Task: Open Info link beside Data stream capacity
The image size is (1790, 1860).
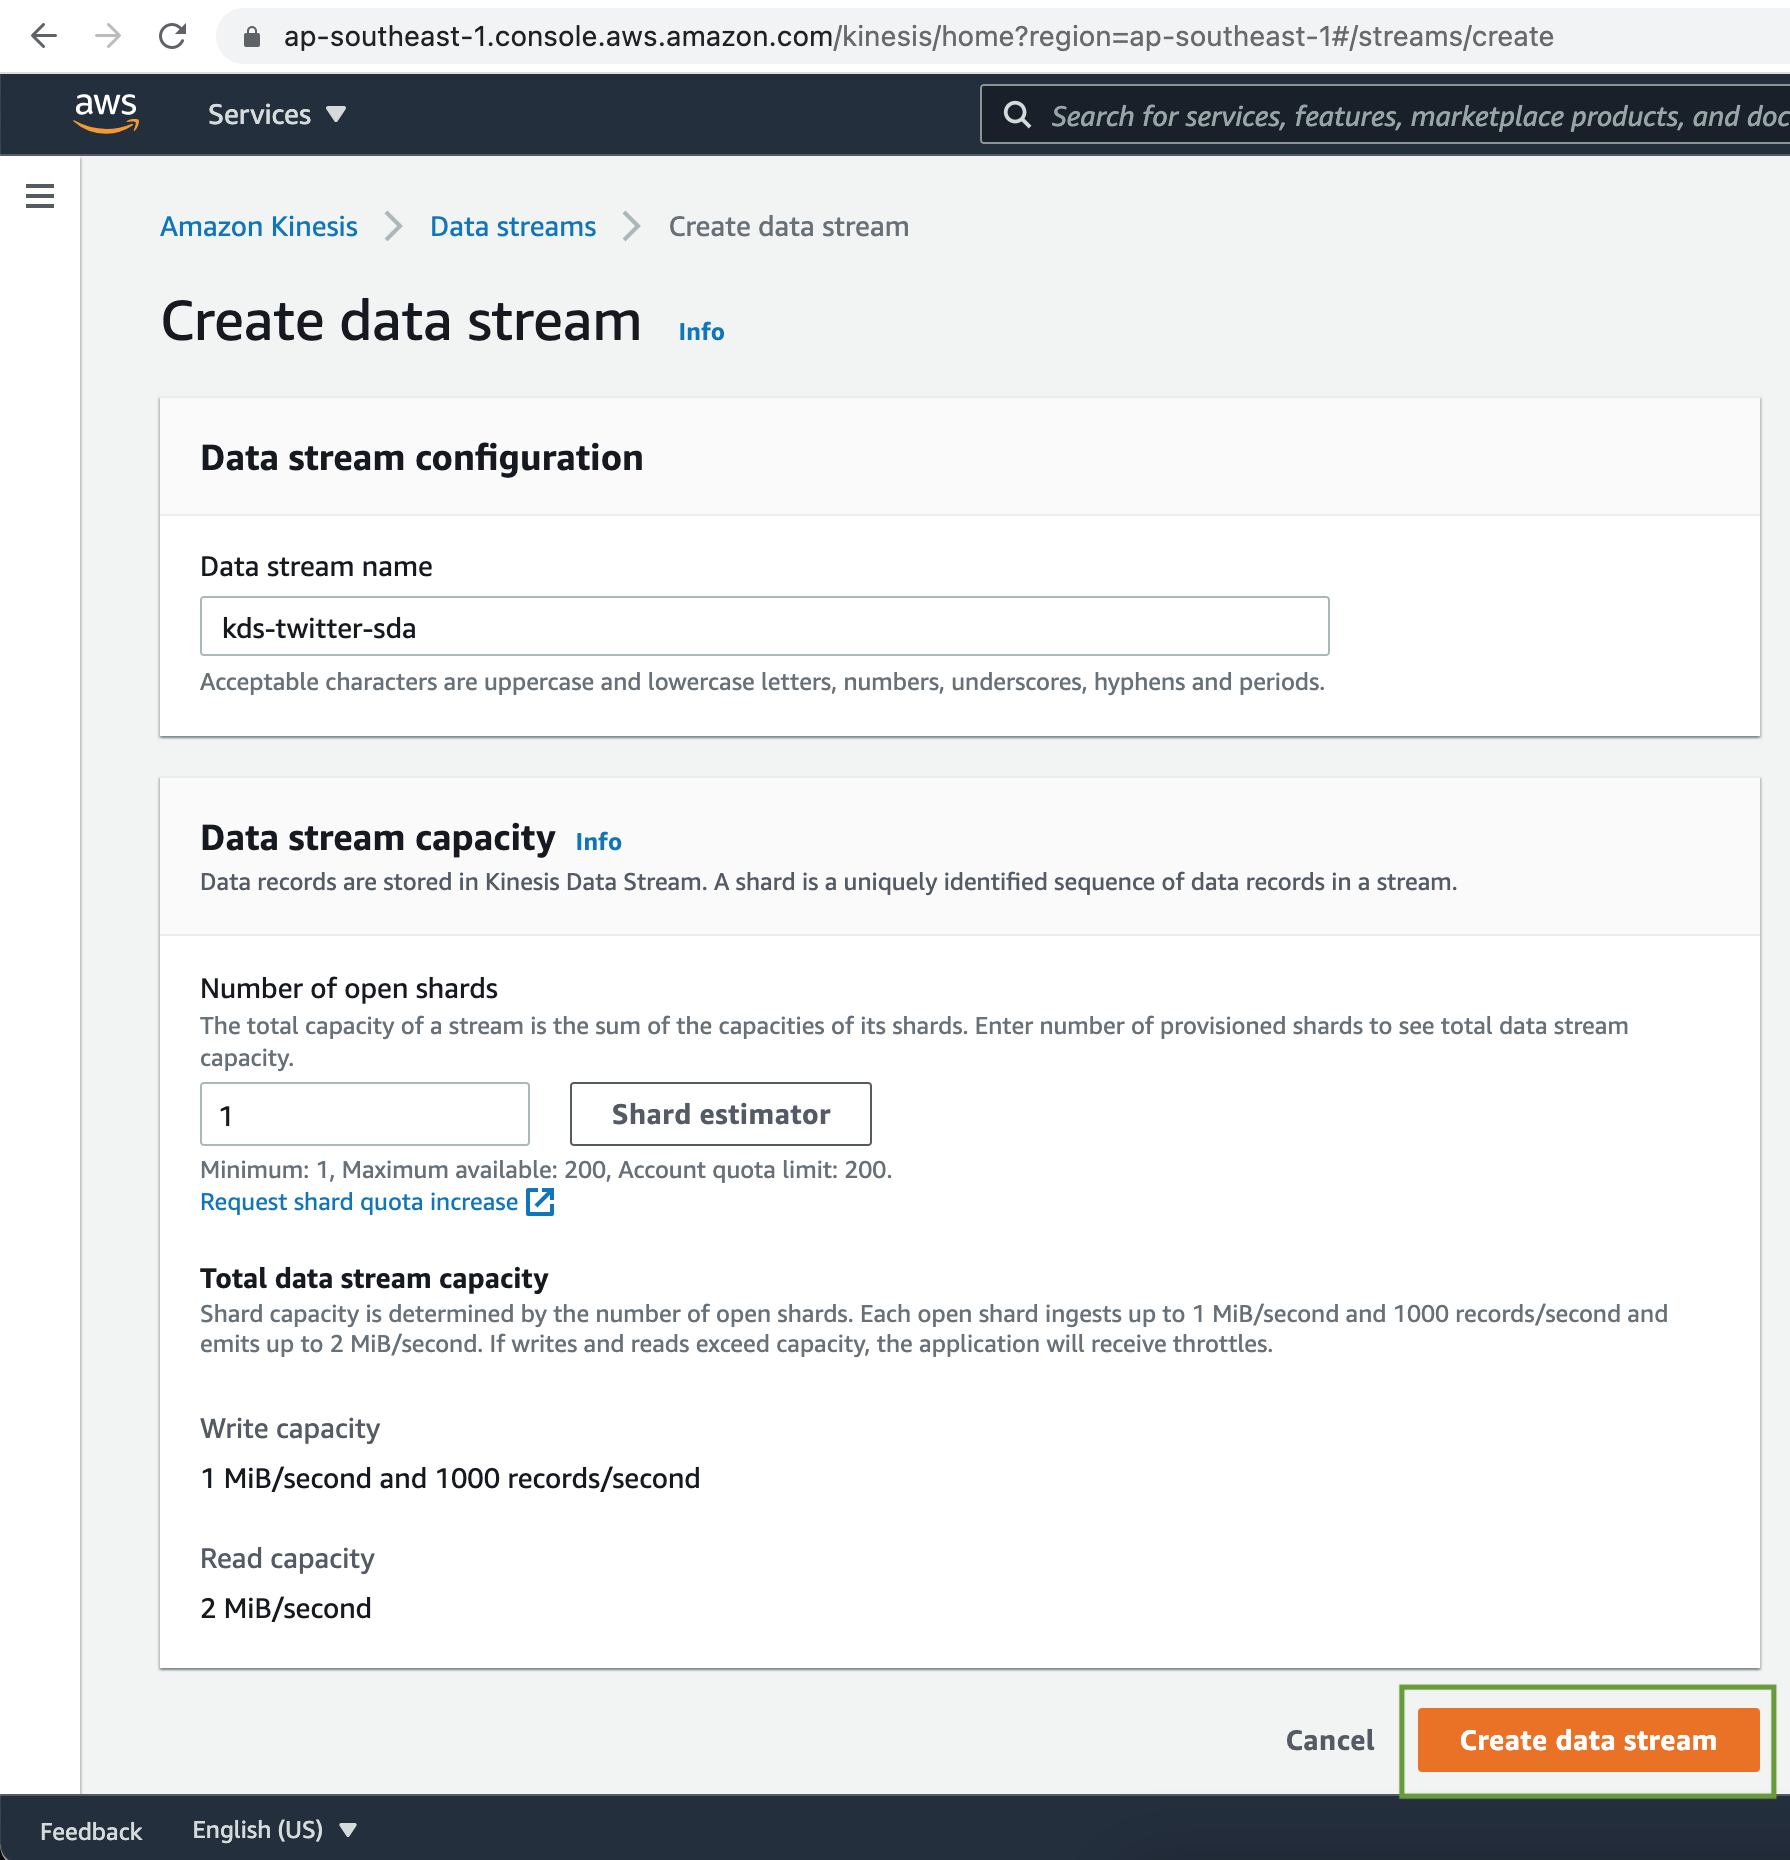Action: tap(598, 842)
